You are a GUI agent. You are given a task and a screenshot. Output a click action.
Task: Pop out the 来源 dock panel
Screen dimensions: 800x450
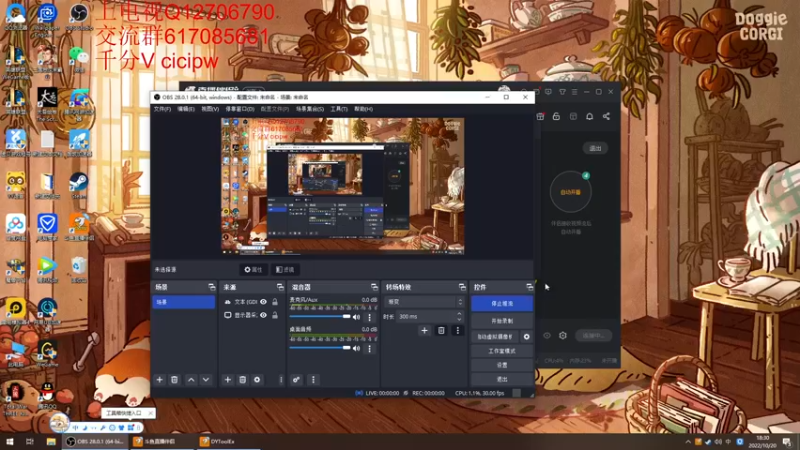(280, 287)
